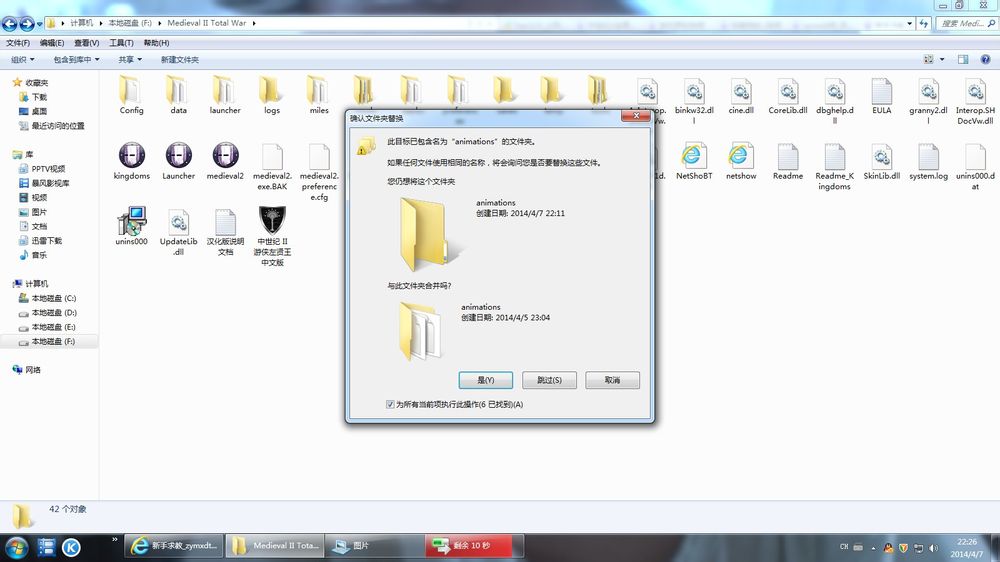Select the 汉化版说明文档 text file
This screenshot has width=1000, height=562.
225,232
